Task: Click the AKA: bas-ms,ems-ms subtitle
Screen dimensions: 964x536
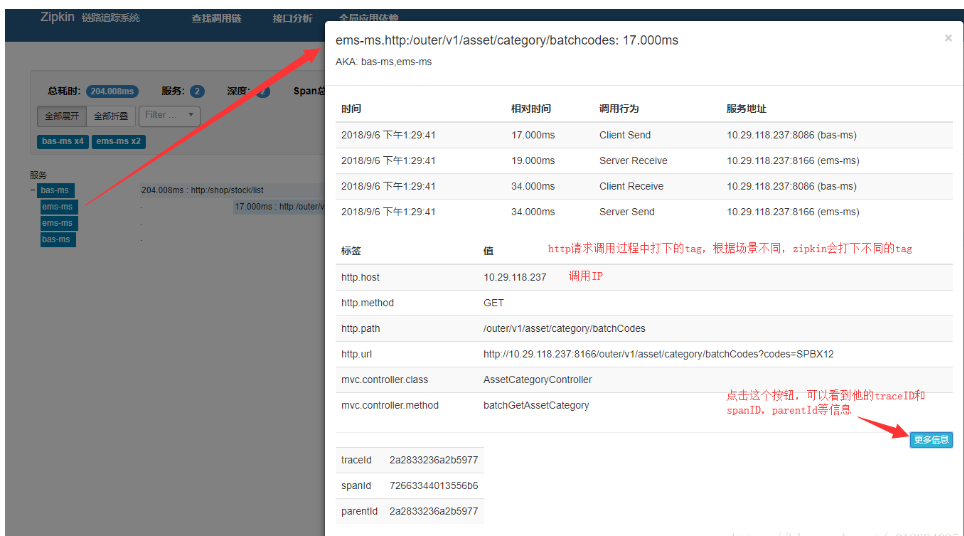Action: [x=384, y=62]
